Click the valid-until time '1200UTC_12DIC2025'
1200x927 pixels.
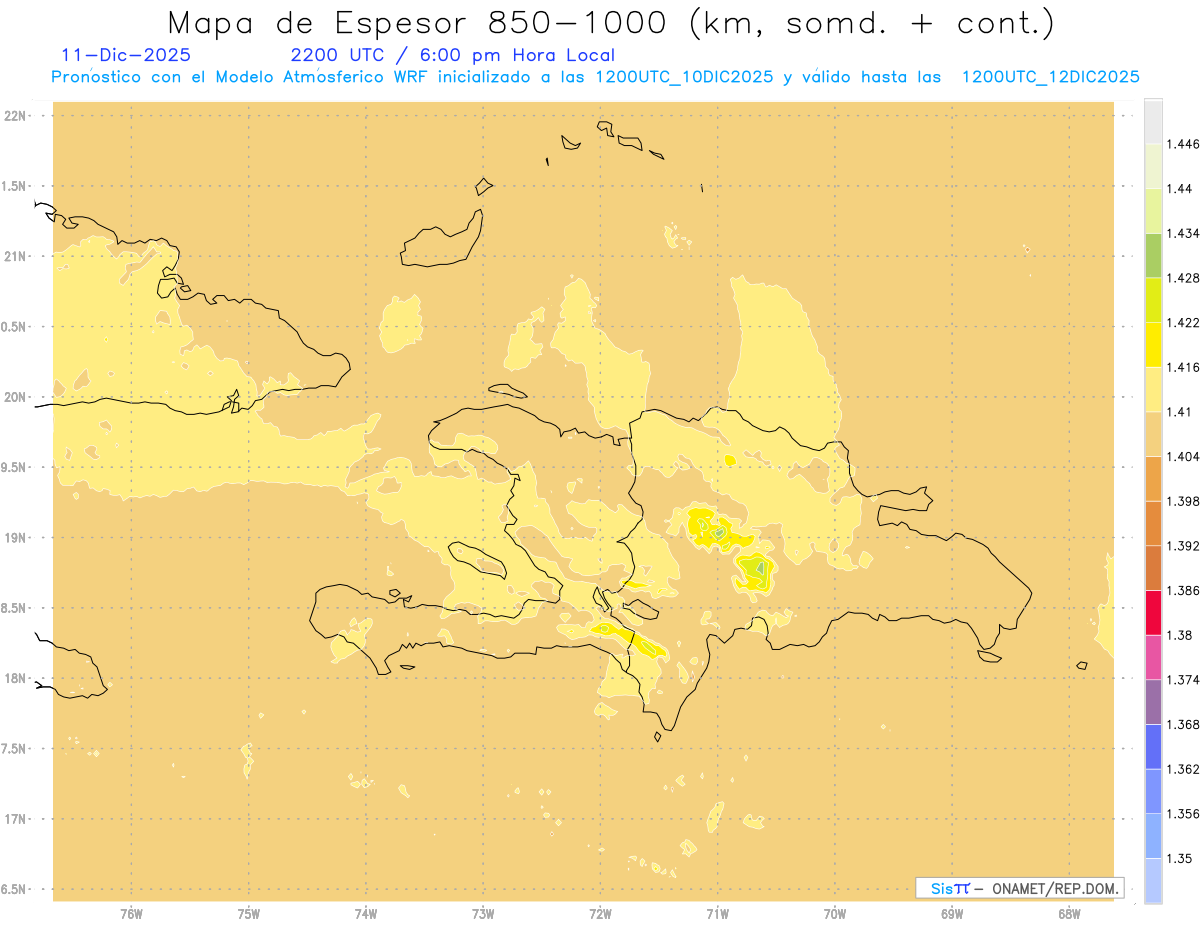(1050, 77)
